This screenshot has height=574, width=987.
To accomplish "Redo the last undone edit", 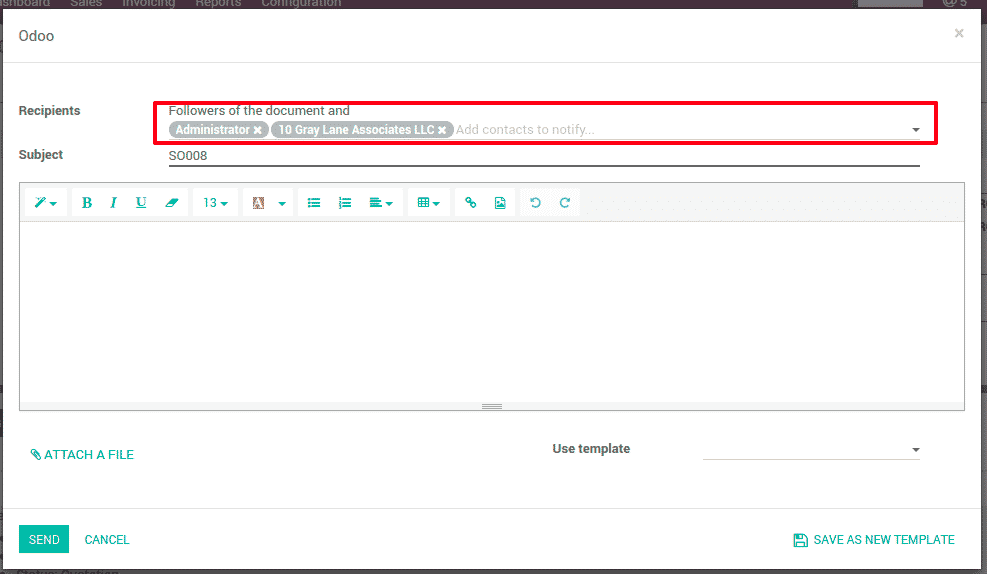I will pos(565,203).
